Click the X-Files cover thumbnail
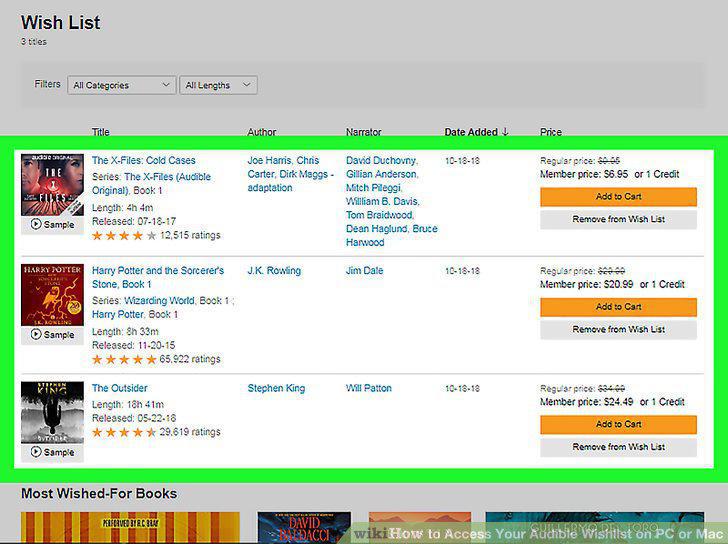Screen dimensions: 728x544 [52, 185]
